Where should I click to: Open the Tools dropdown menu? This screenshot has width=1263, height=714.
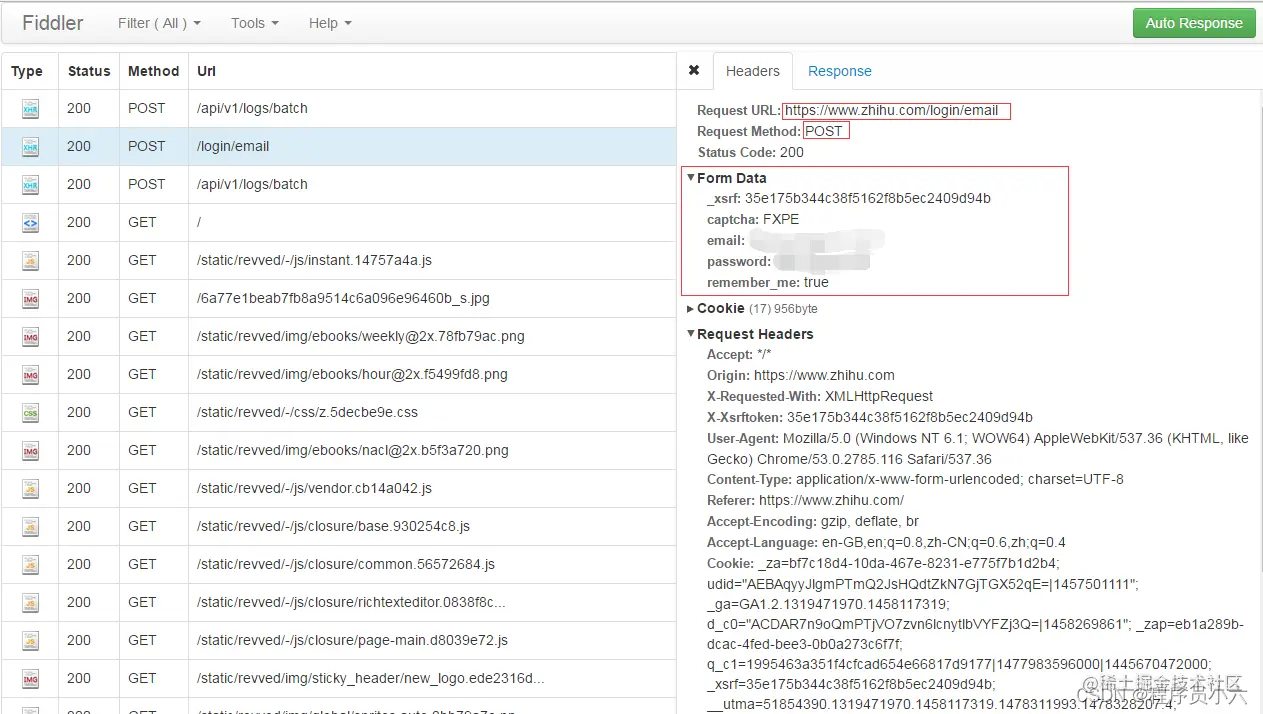coord(255,23)
